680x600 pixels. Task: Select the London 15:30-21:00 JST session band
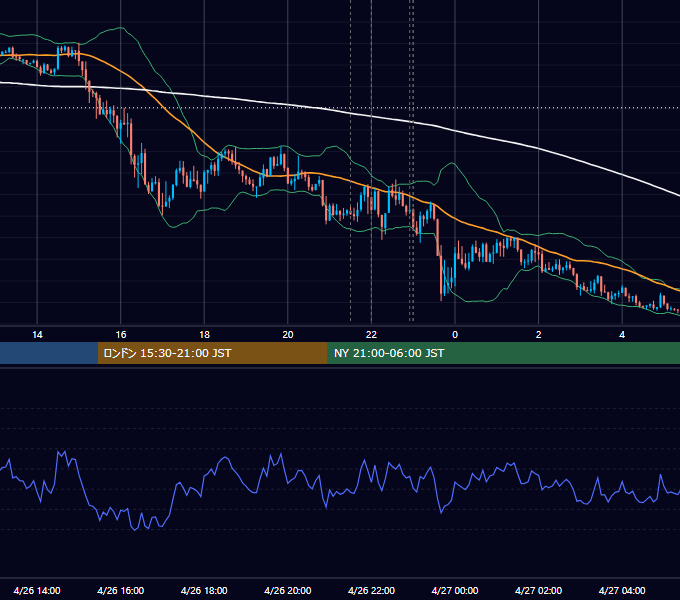pyautogui.click(x=212, y=353)
